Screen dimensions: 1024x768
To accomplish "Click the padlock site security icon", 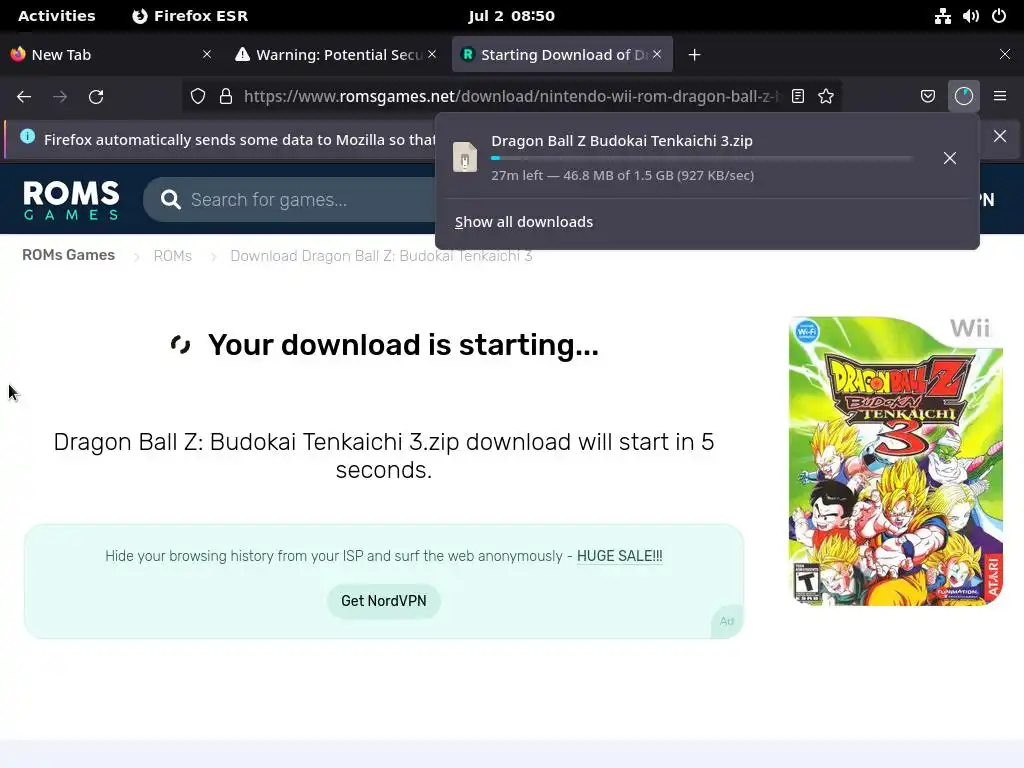I will click(x=226, y=97).
